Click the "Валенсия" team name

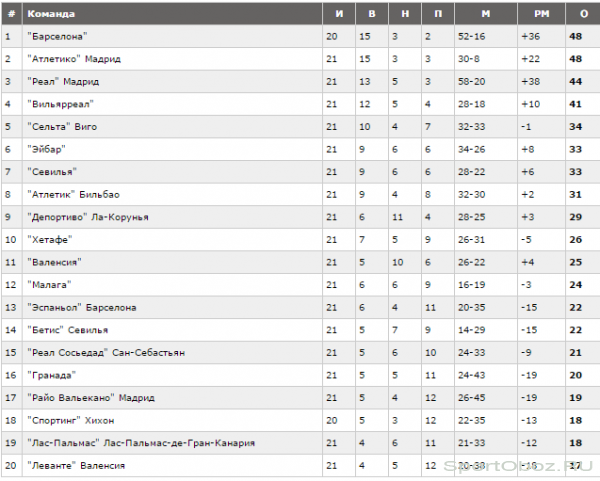tap(54, 262)
